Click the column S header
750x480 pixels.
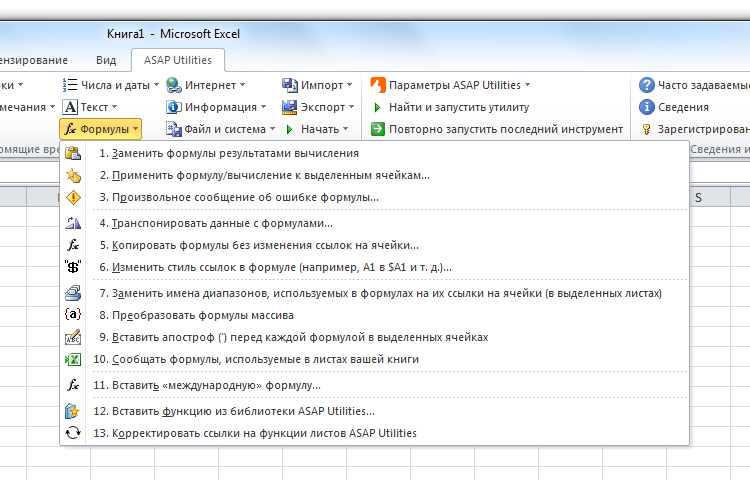[698, 197]
